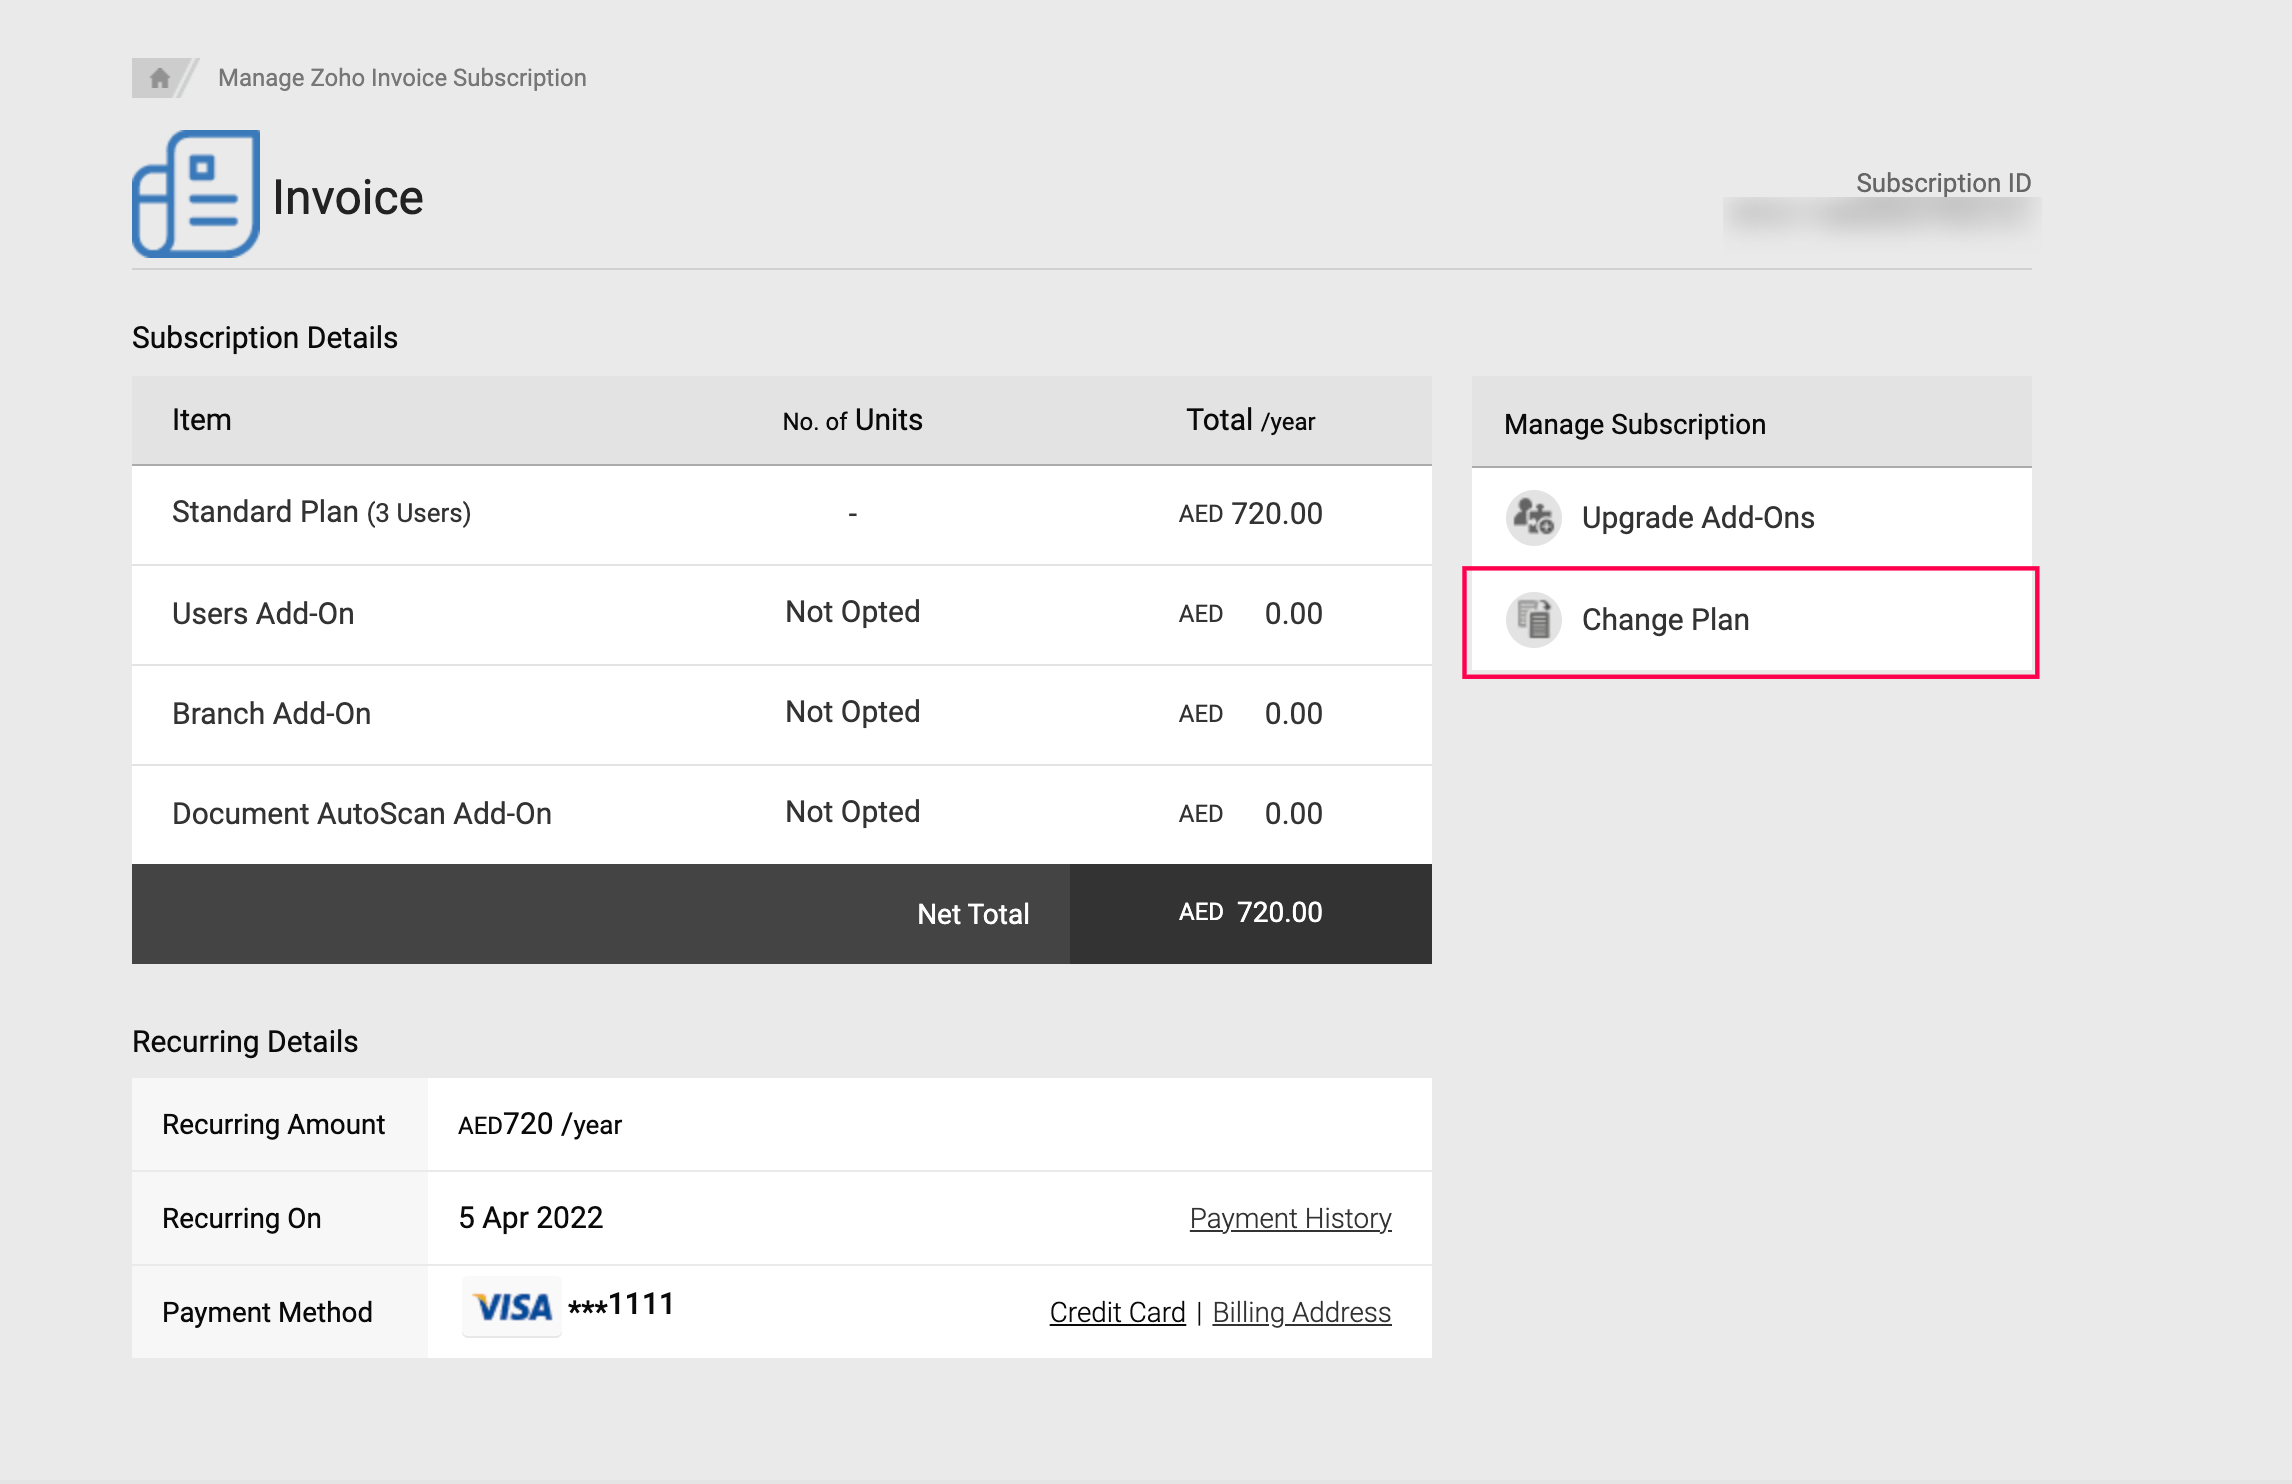Viewport: 2292px width, 1484px height.
Task: Click the 'Item' column header
Action: coord(202,420)
